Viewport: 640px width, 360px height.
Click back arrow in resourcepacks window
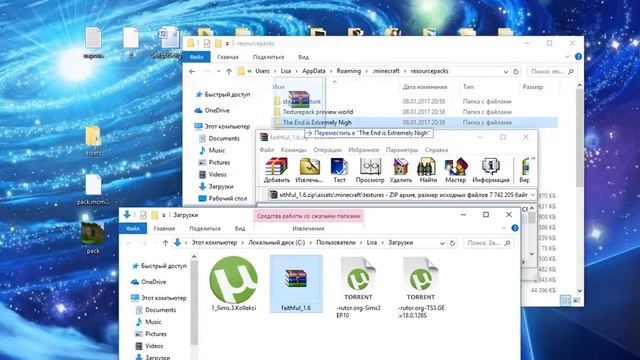pos(192,71)
